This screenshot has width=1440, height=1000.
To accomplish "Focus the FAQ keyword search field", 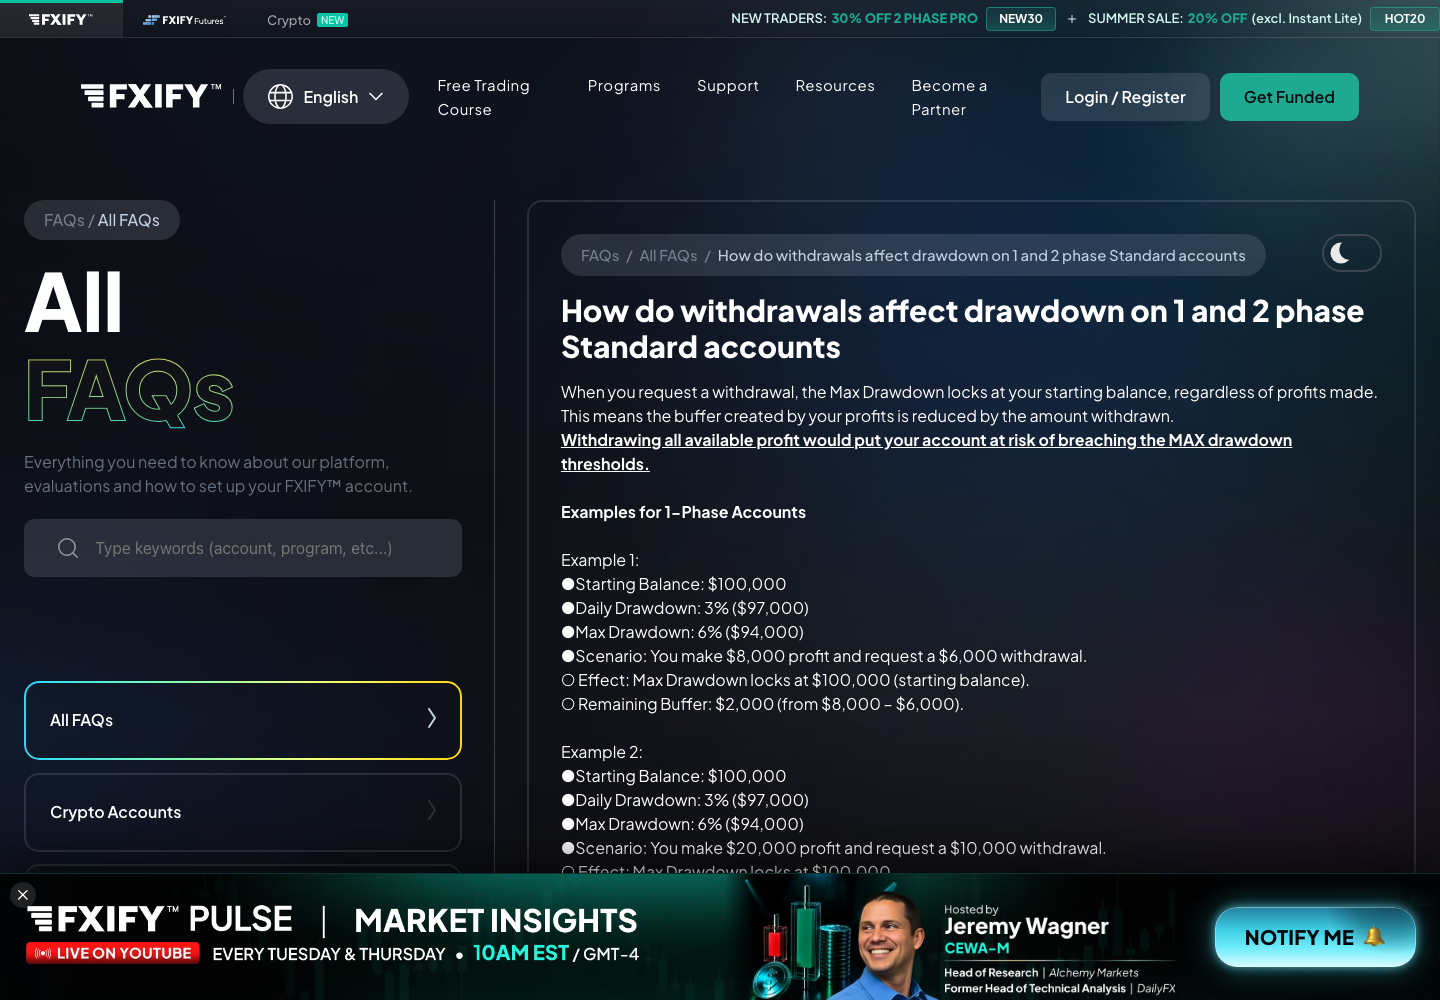I will [x=243, y=548].
